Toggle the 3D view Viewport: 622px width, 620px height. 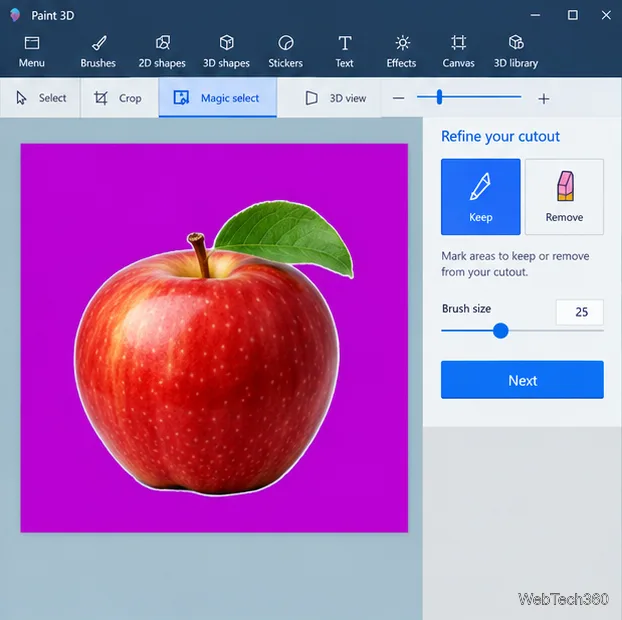click(x=336, y=98)
